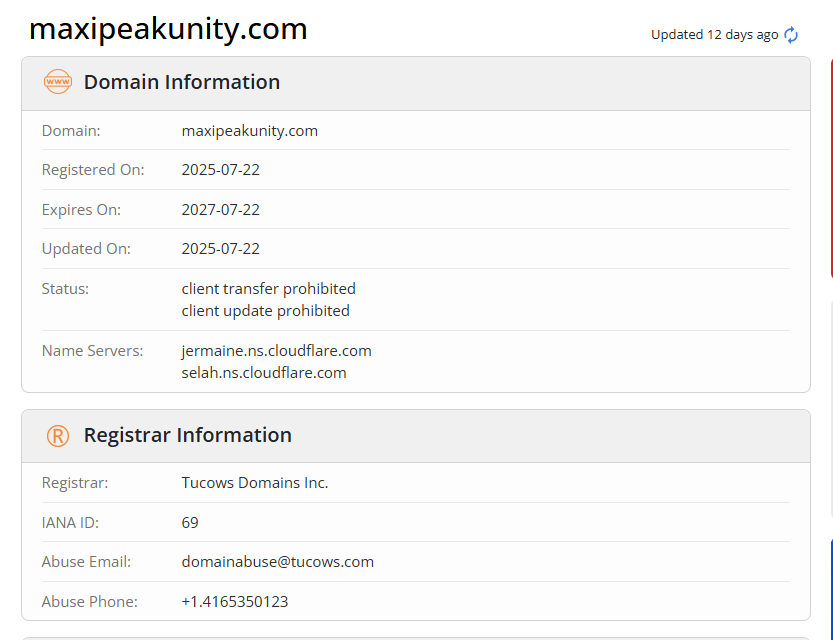Click the domainabuse@tucows.com abuse email
Viewport: 833px width, 640px height.
(x=277, y=562)
